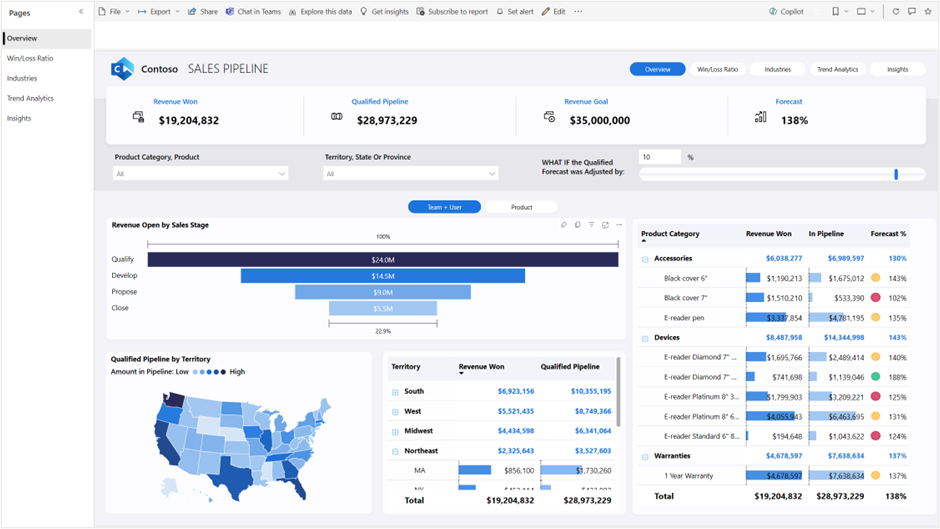The height and width of the screenshot is (529, 940).
Task: Click the green status dot for 188% row
Action: tap(875, 377)
